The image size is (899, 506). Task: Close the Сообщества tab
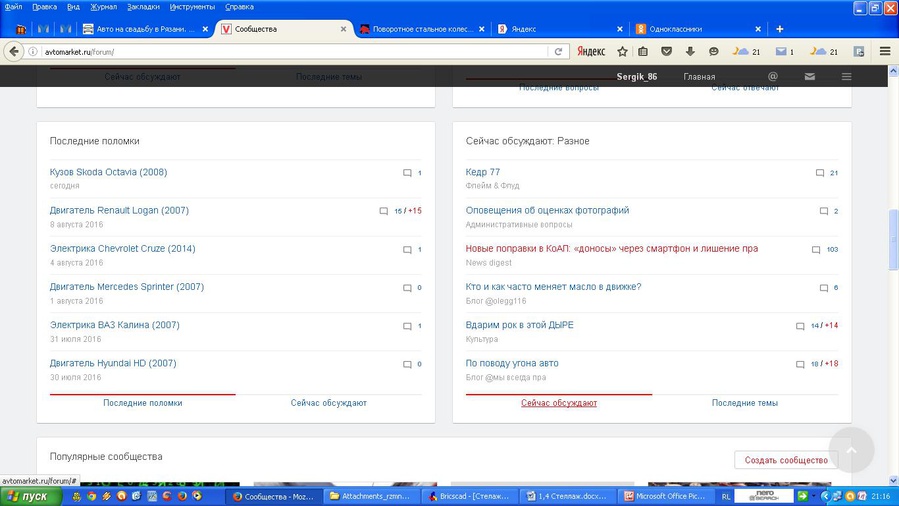pyautogui.click(x=343, y=29)
